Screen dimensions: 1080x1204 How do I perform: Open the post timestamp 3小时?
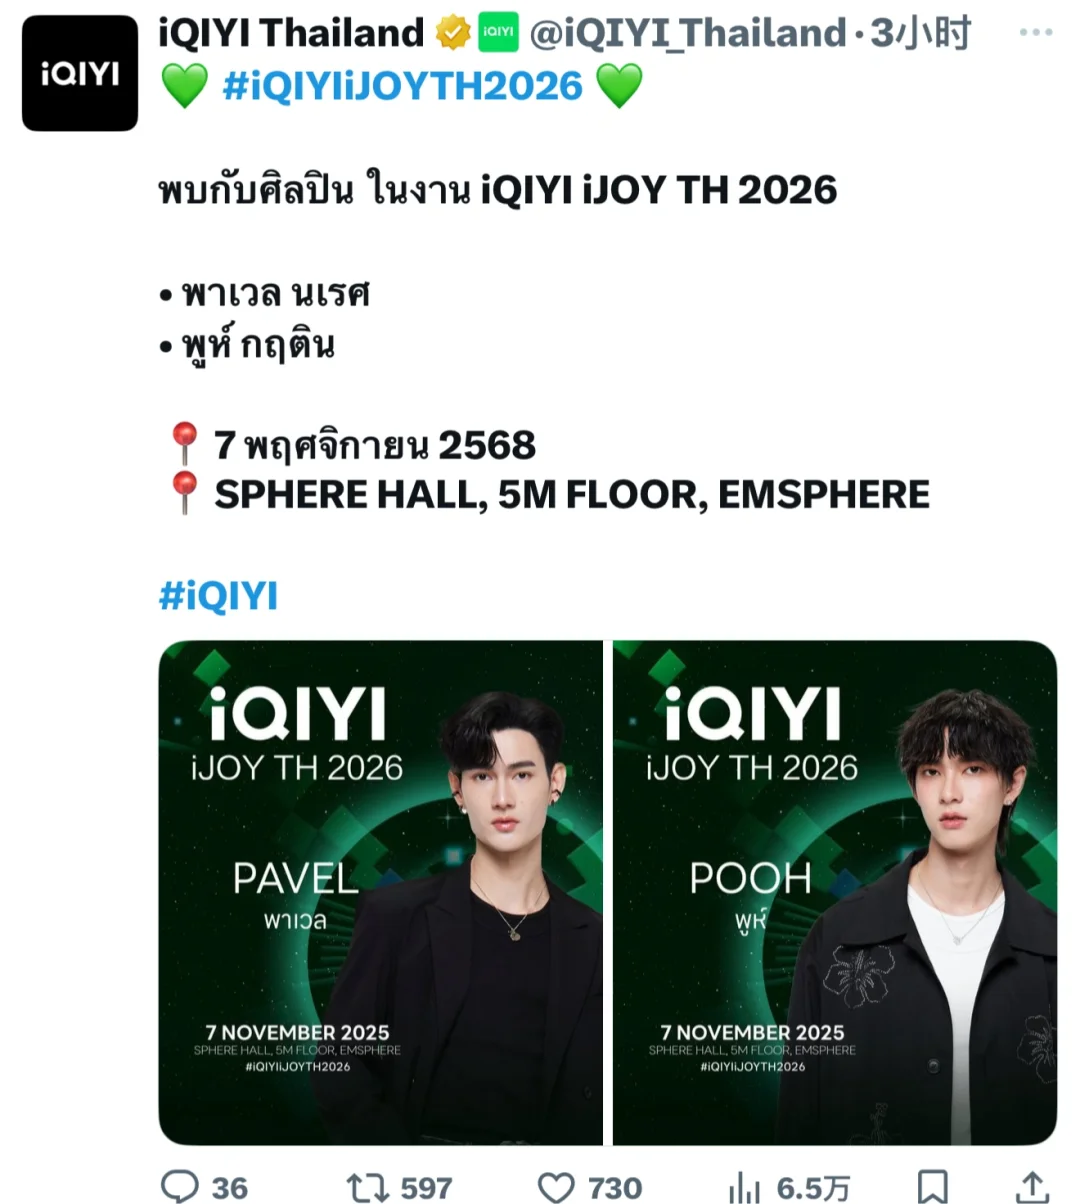point(920,33)
